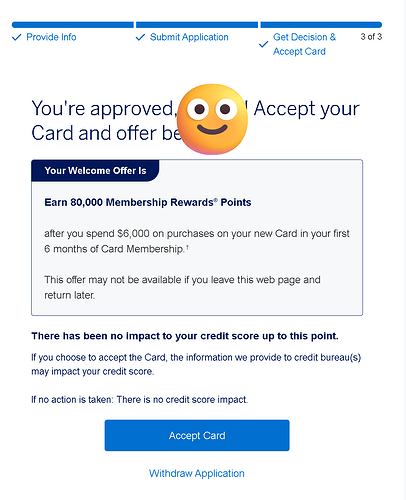Click the Withdraw Application link
Viewport: 406px width, 500px height.
pos(197,473)
